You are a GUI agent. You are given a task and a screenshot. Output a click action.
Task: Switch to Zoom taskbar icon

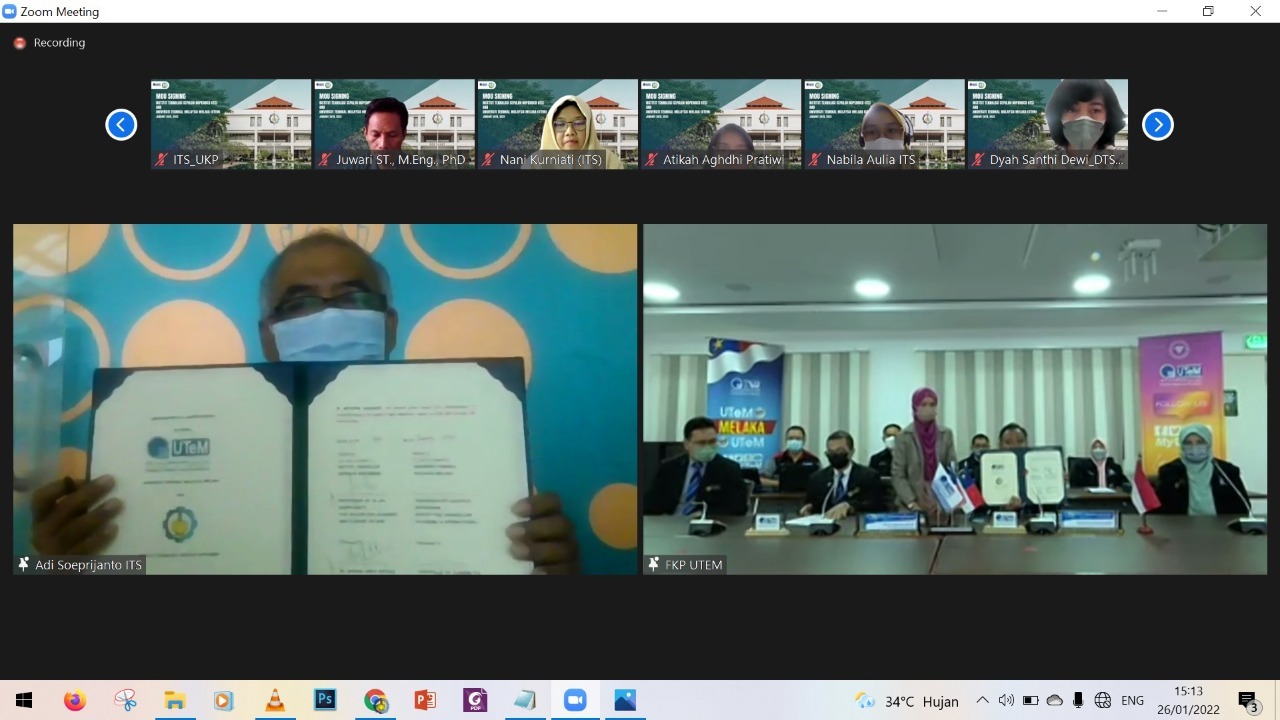[575, 700]
